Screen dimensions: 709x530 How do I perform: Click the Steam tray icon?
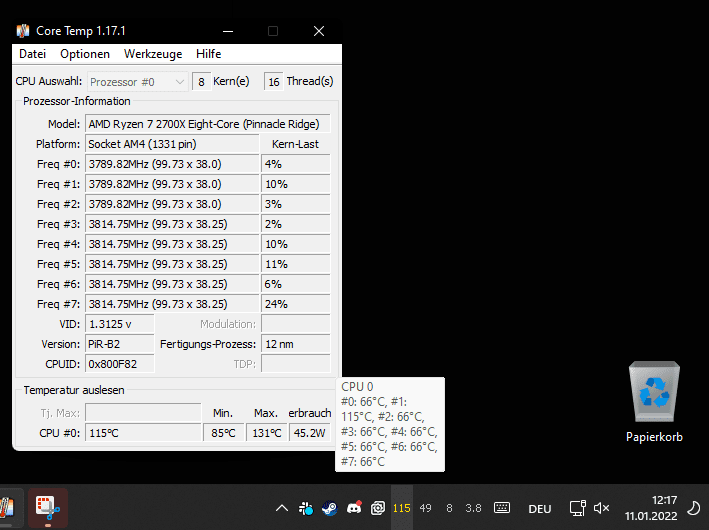pyautogui.click(x=330, y=508)
